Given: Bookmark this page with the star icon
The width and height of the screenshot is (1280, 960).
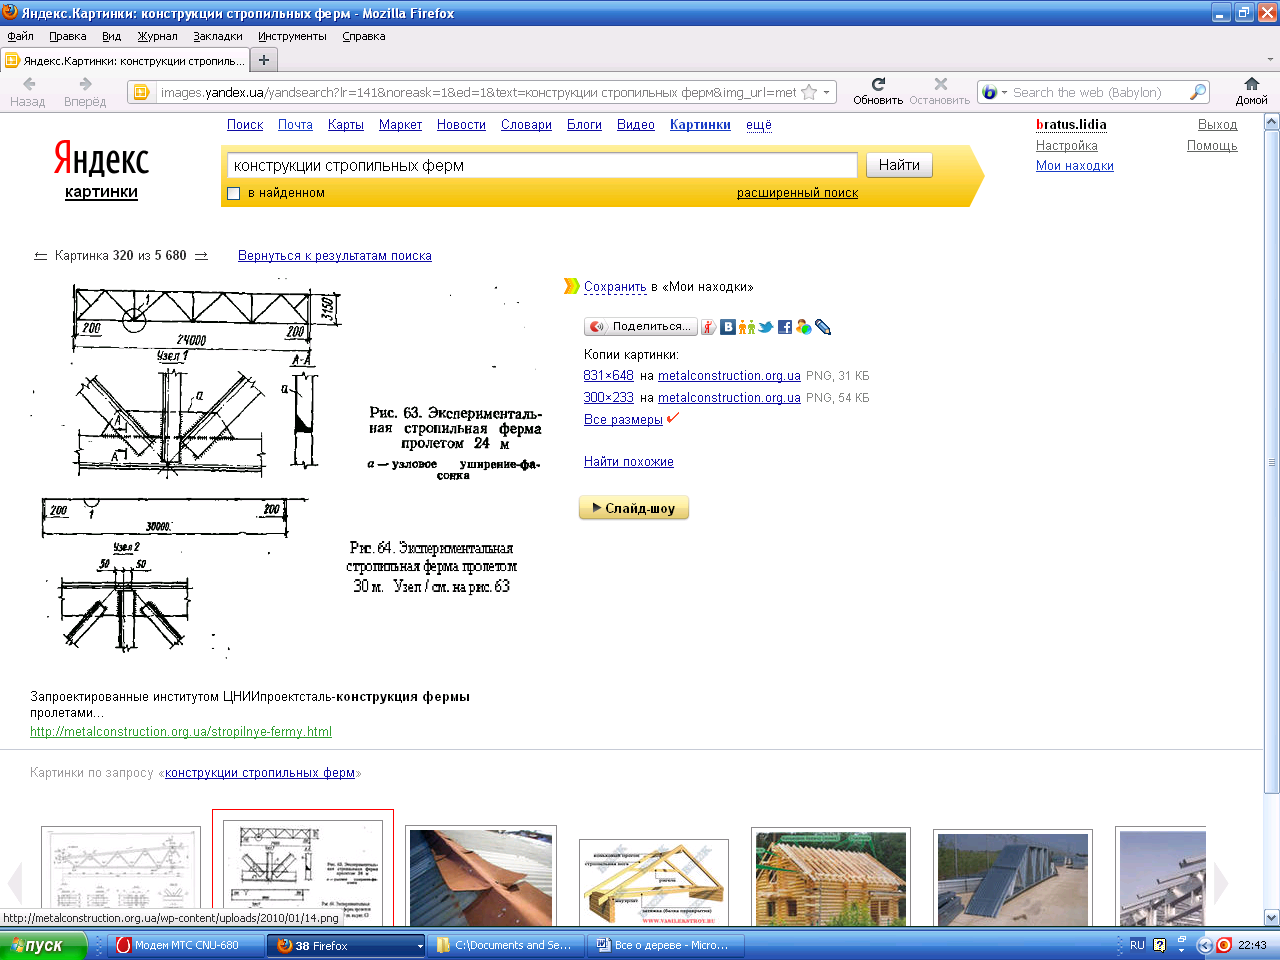Looking at the screenshot, I should pos(809,92).
